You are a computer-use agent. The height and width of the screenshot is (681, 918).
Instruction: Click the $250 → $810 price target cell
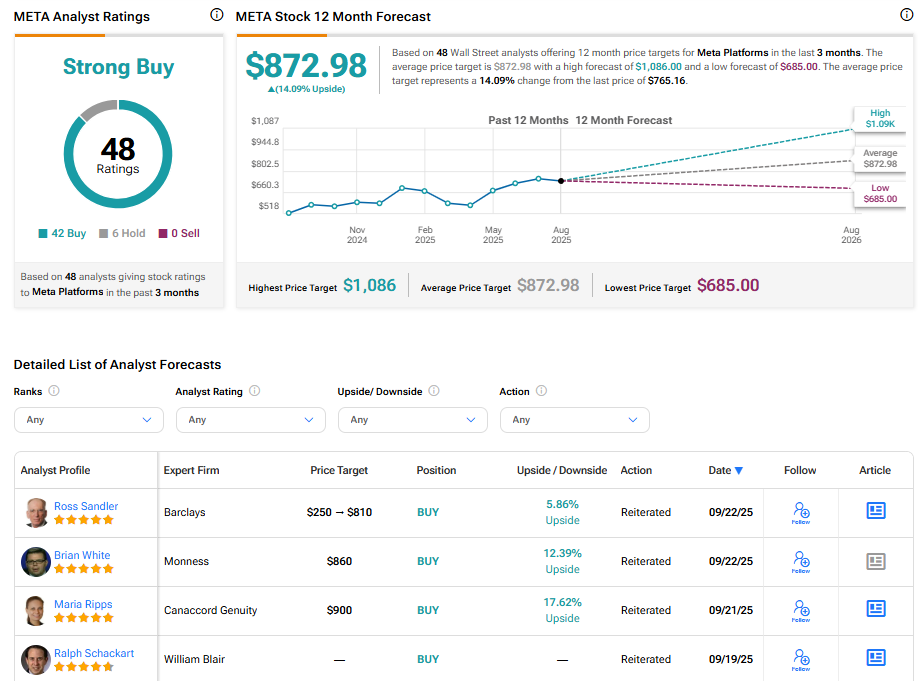pyautogui.click(x=339, y=512)
